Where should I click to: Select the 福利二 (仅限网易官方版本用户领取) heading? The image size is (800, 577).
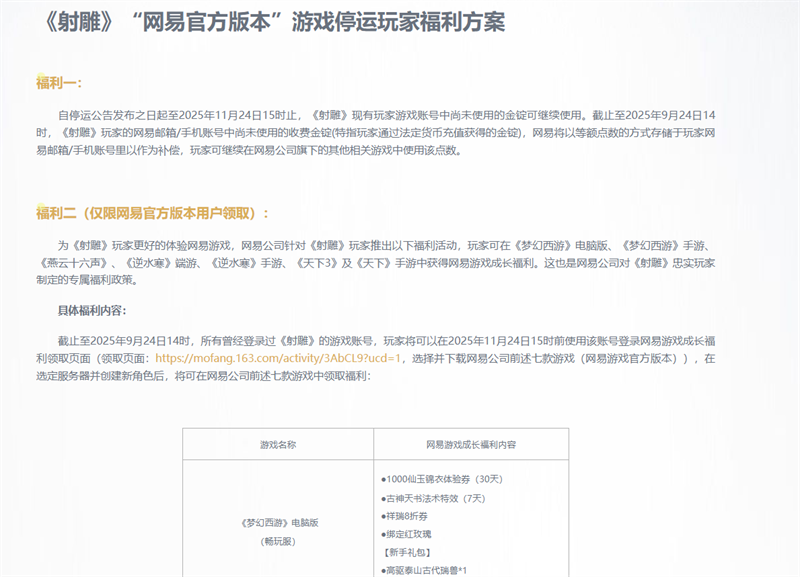[x=152, y=212]
